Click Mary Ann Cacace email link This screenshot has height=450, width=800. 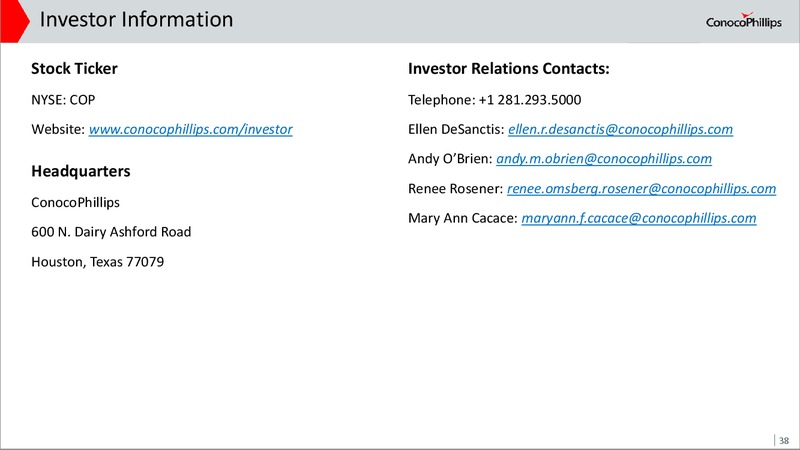tap(639, 218)
